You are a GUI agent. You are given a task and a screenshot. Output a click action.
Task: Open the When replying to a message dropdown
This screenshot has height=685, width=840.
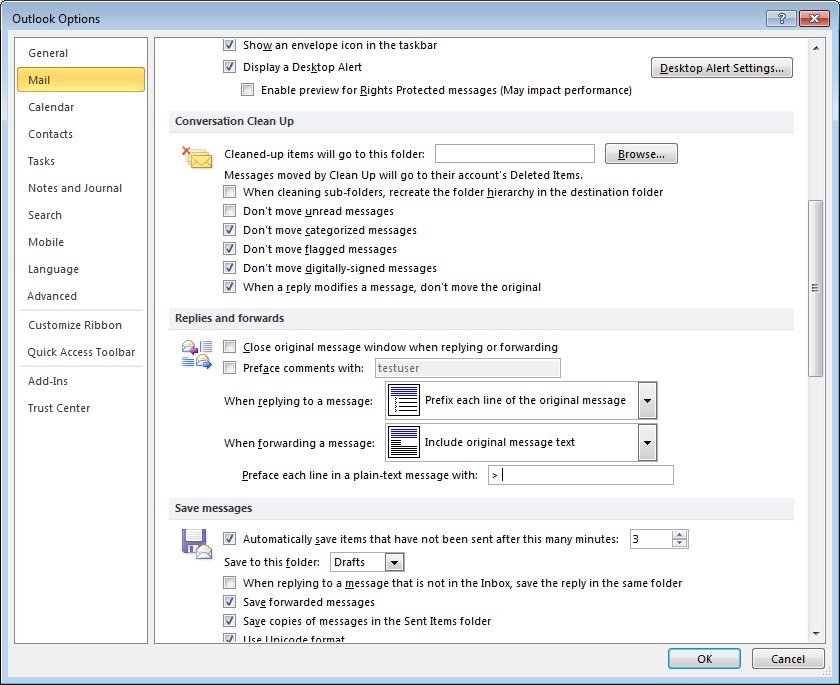click(647, 401)
